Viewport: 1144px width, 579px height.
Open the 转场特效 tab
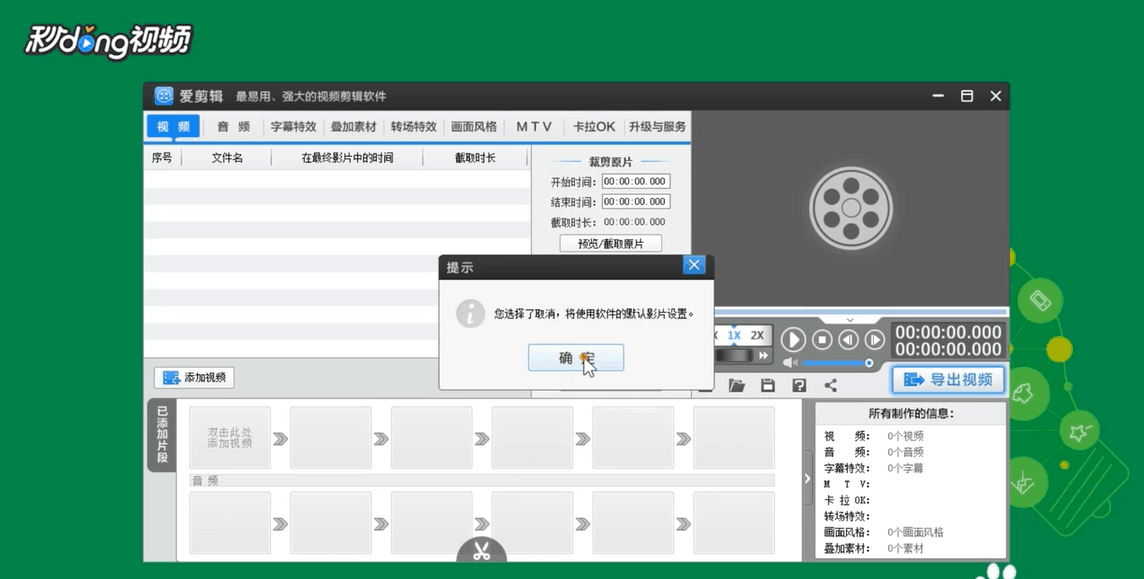pyautogui.click(x=413, y=126)
